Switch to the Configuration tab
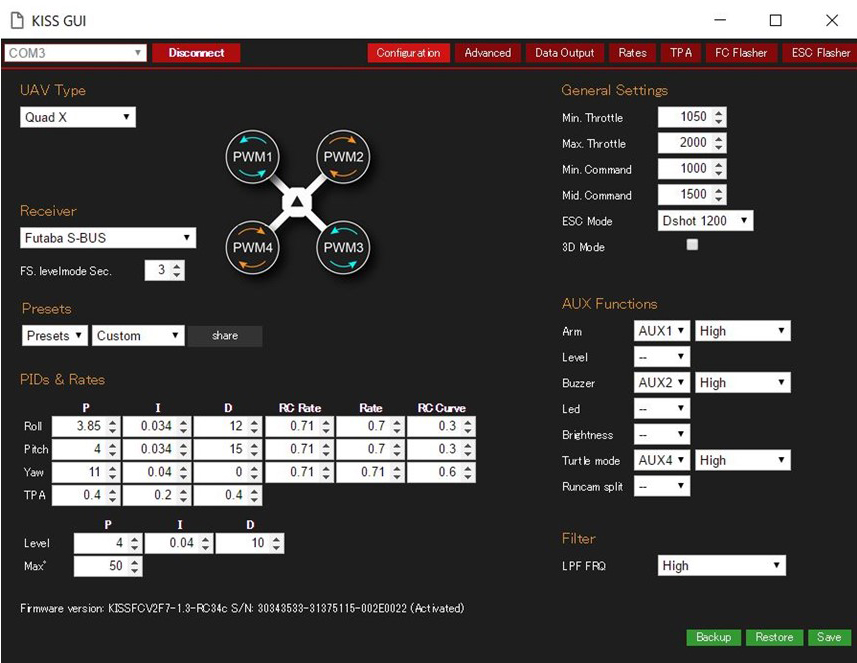The image size is (857, 663). click(408, 53)
